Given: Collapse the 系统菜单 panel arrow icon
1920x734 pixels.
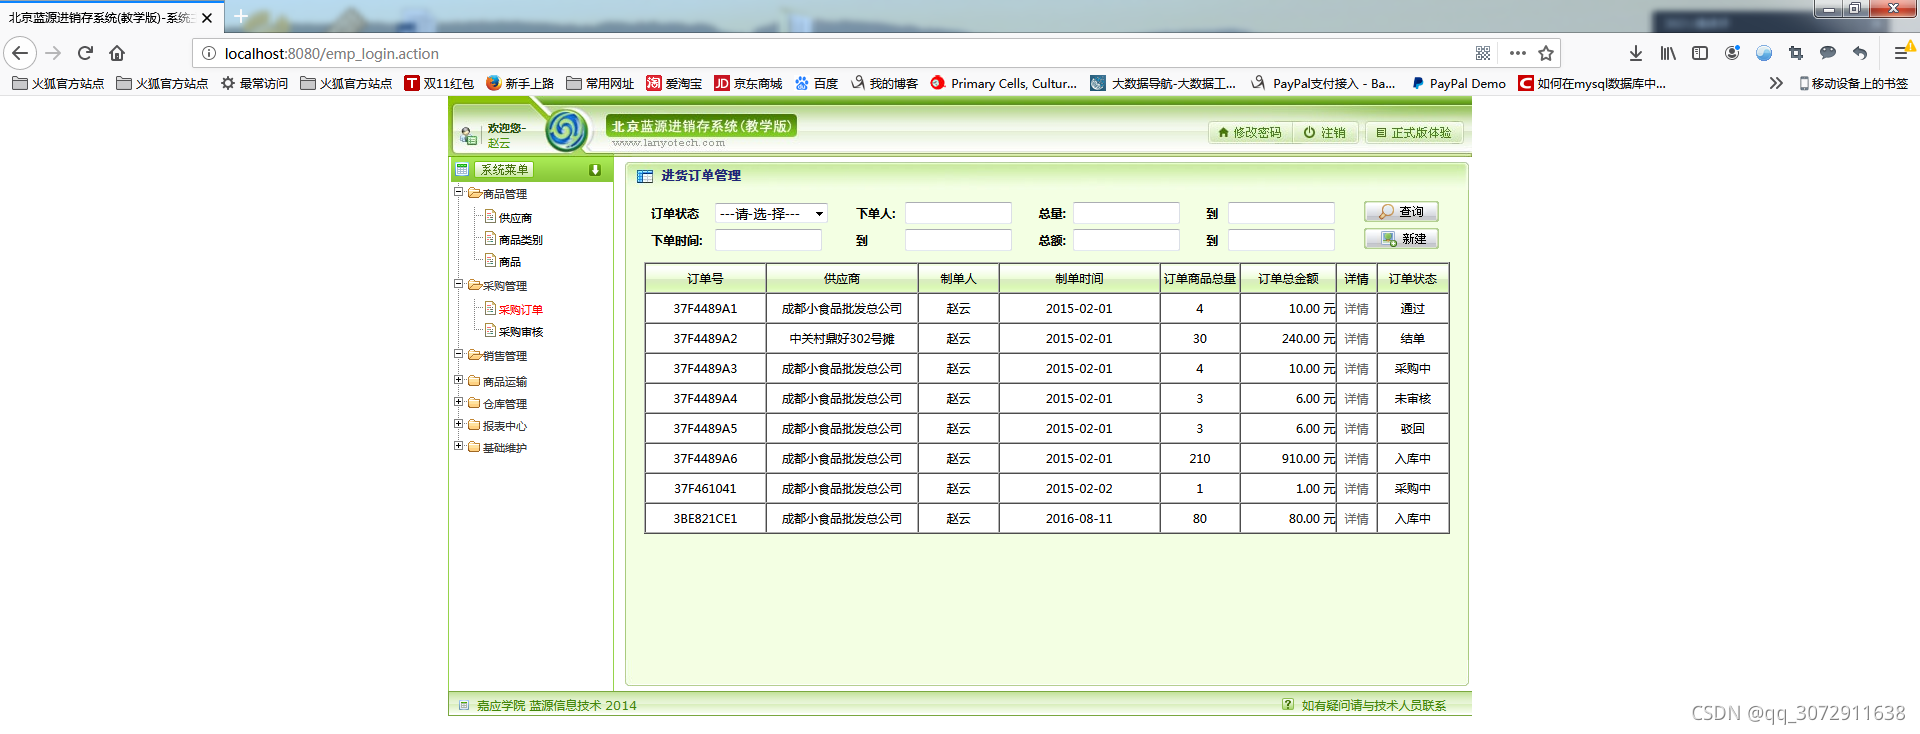Looking at the screenshot, I should point(595,170).
